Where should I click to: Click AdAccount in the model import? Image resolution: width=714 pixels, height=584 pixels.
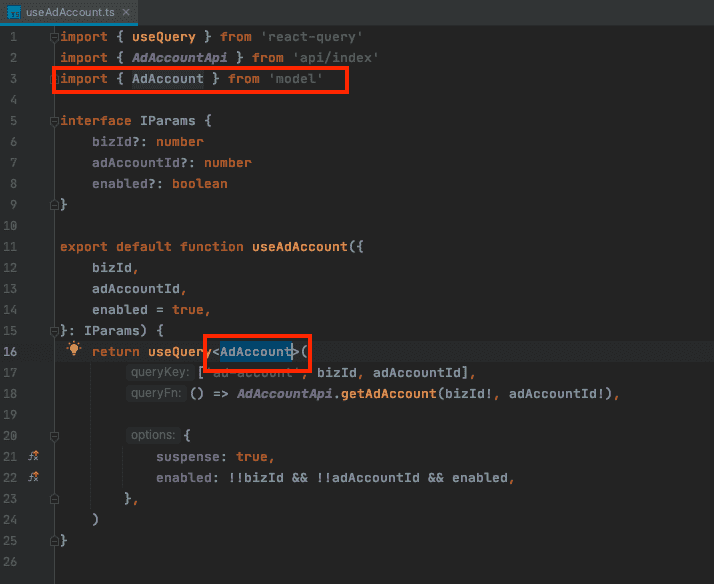(x=167, y=79)
